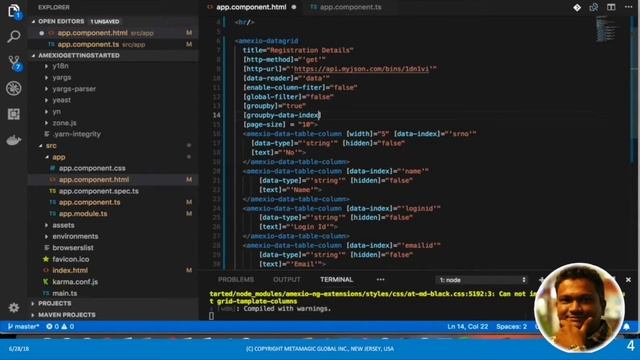Open the Search view in activity bar

click(14, 37)
